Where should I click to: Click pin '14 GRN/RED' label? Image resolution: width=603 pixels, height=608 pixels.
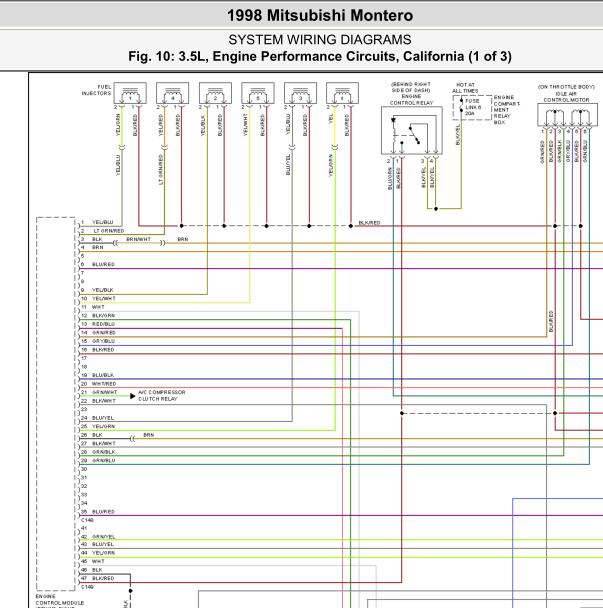(98, 333)
